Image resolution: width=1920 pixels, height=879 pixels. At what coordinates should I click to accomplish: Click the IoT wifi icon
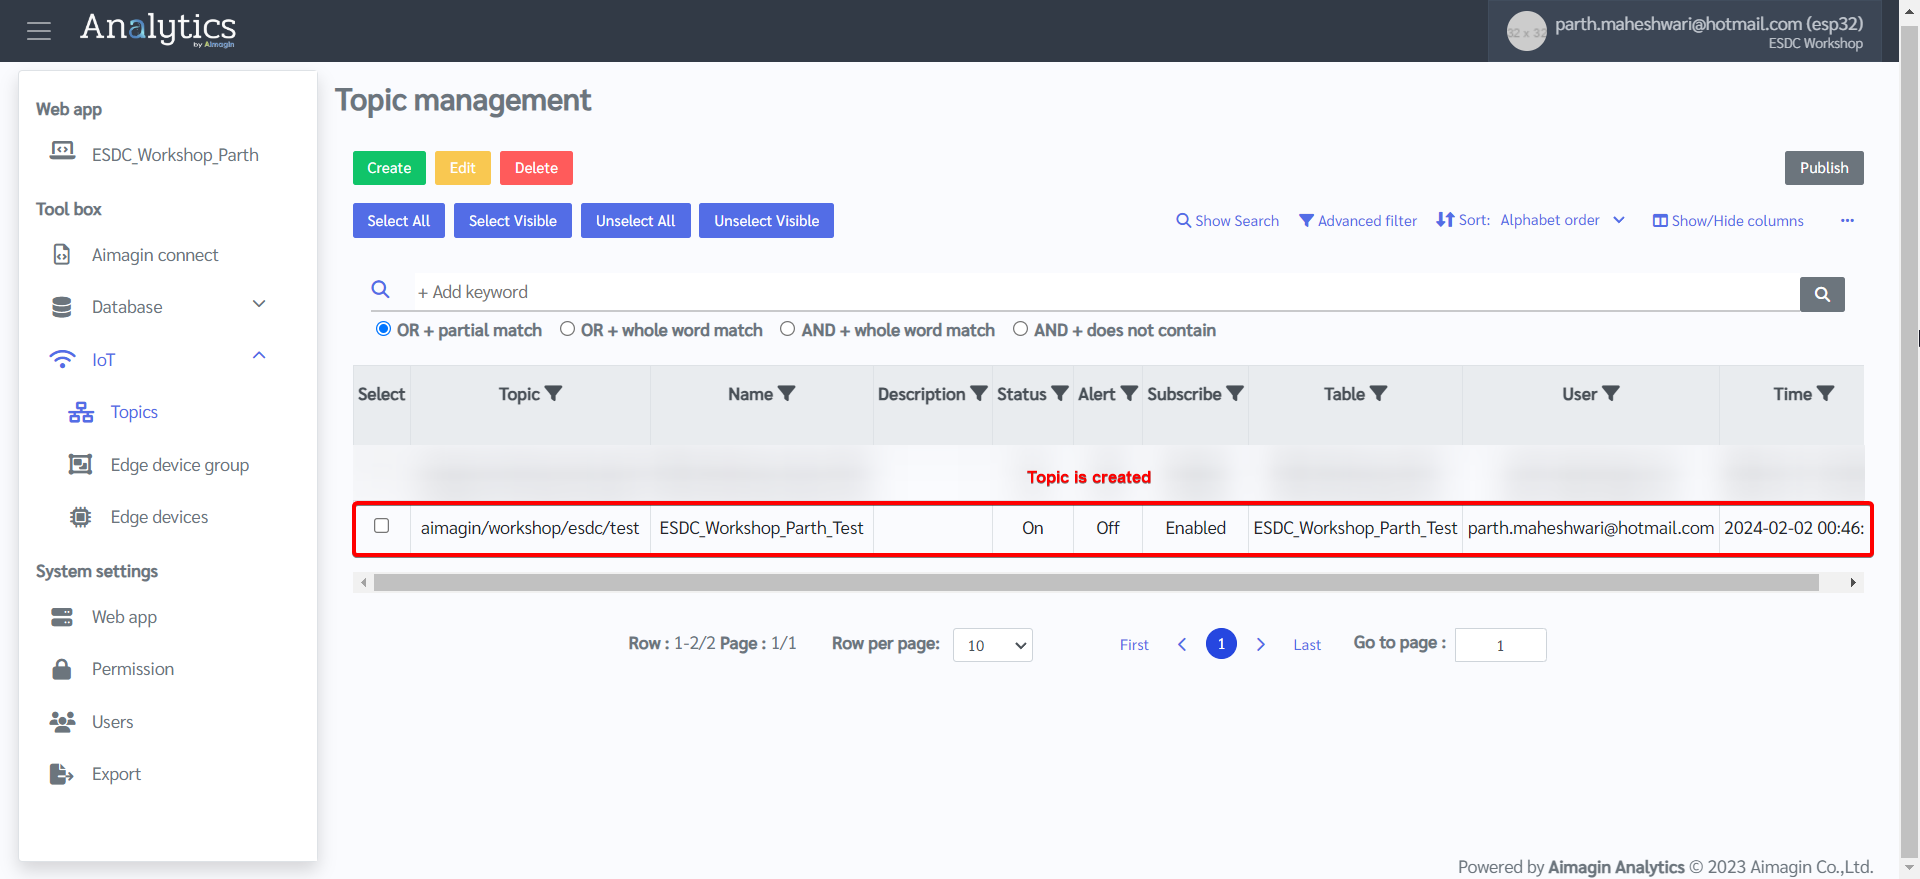tap(62, 359)
